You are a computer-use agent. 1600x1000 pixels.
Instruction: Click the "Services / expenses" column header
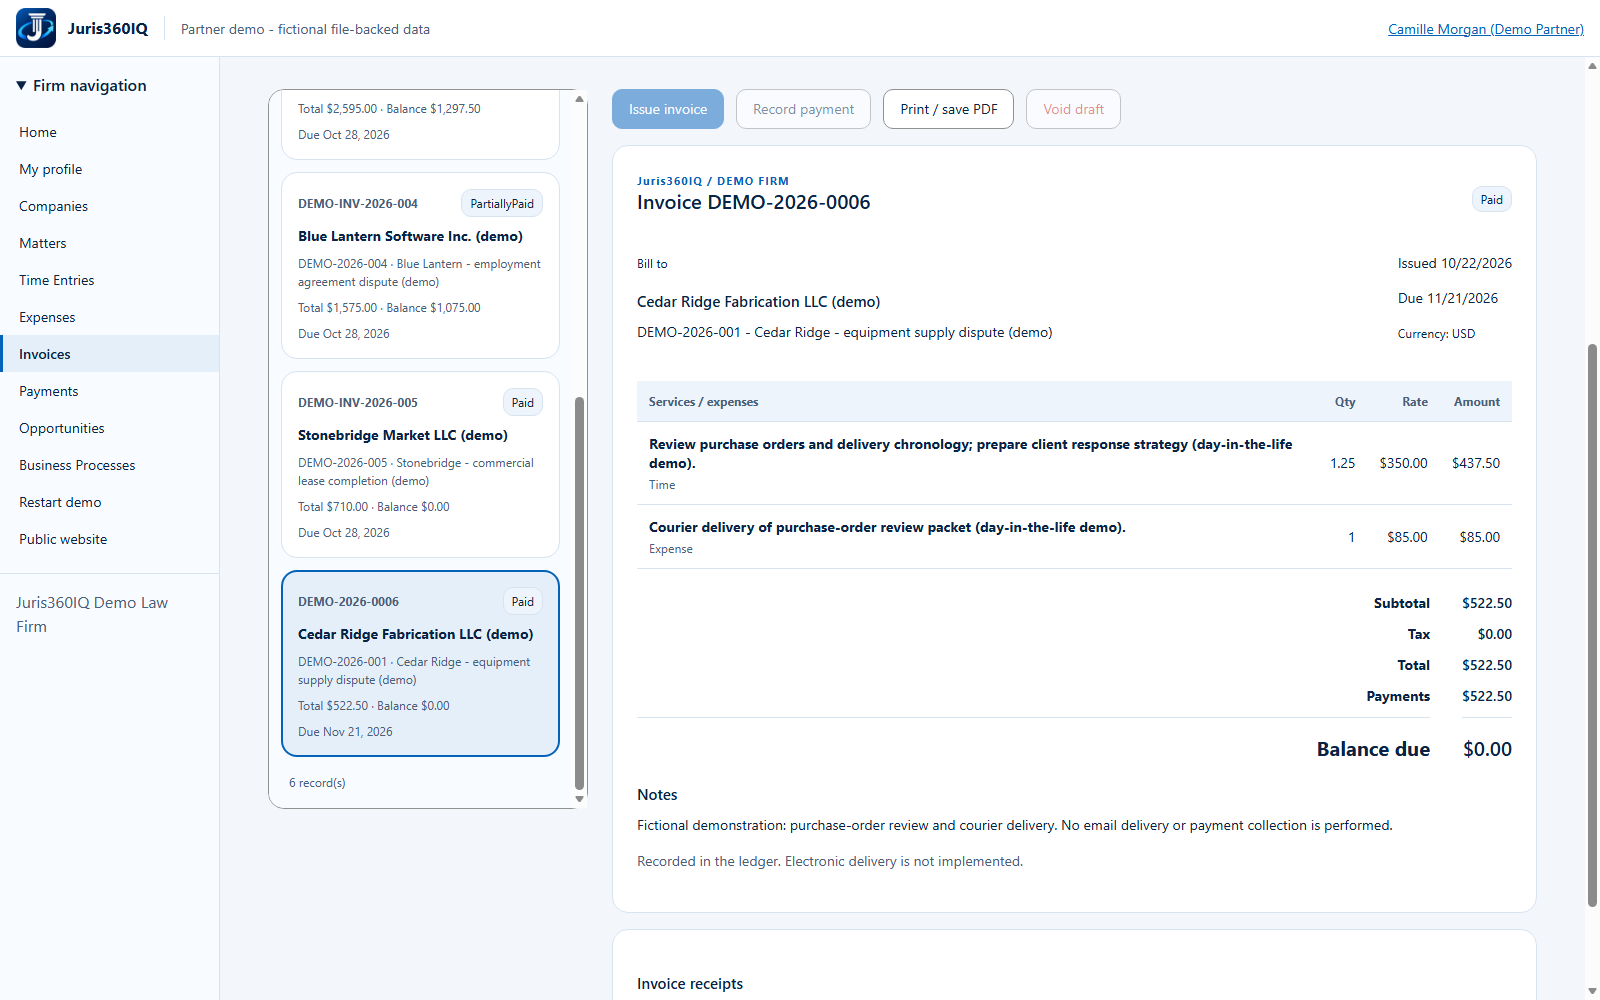[x=703, y=402]
